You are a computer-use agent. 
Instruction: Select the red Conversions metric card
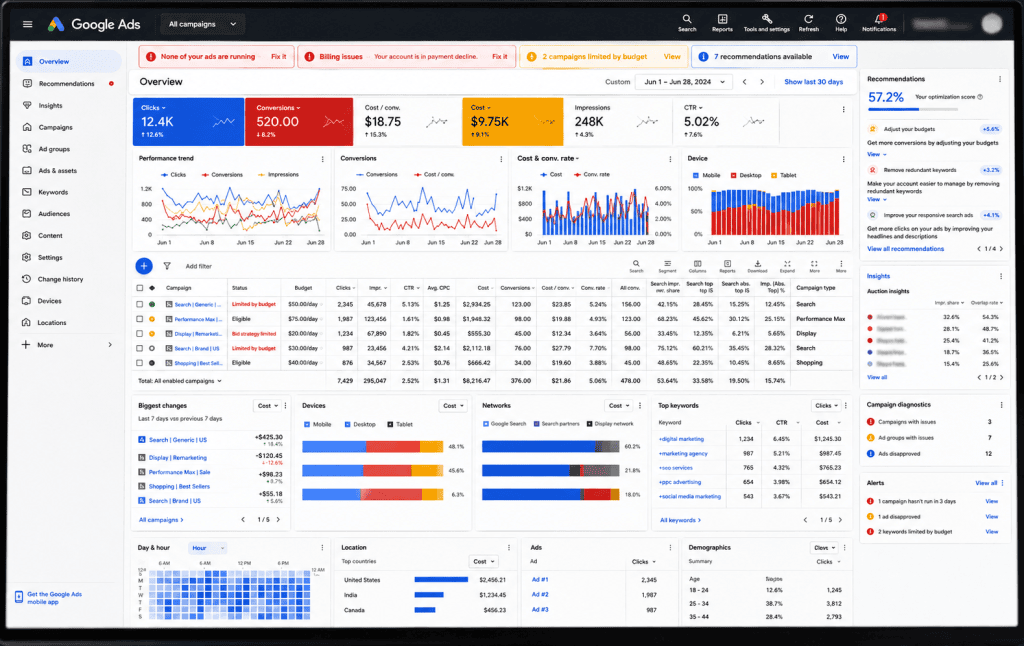click(x=299, y=121)
